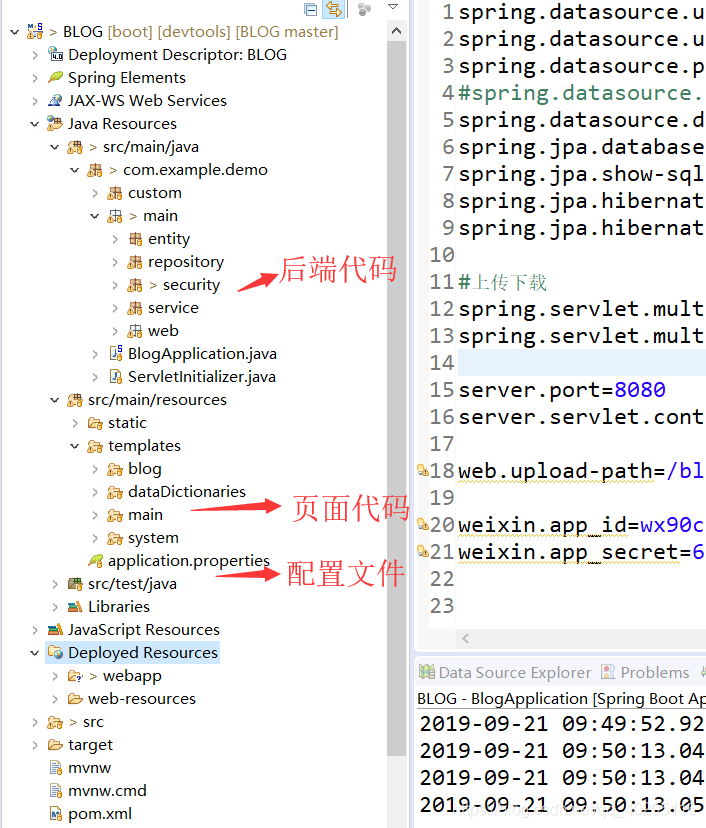
Task: Switch to Problems tab
Action: tap(645, 672)
